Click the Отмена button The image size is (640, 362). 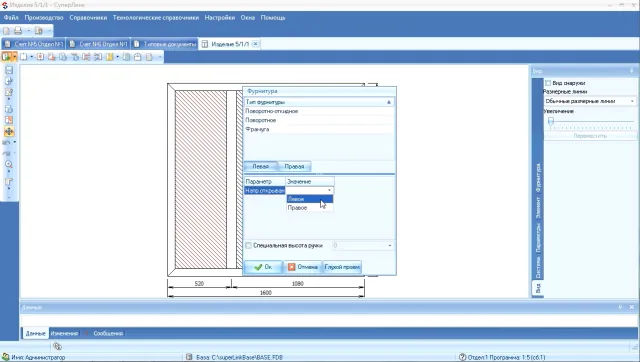coord(302,267)
